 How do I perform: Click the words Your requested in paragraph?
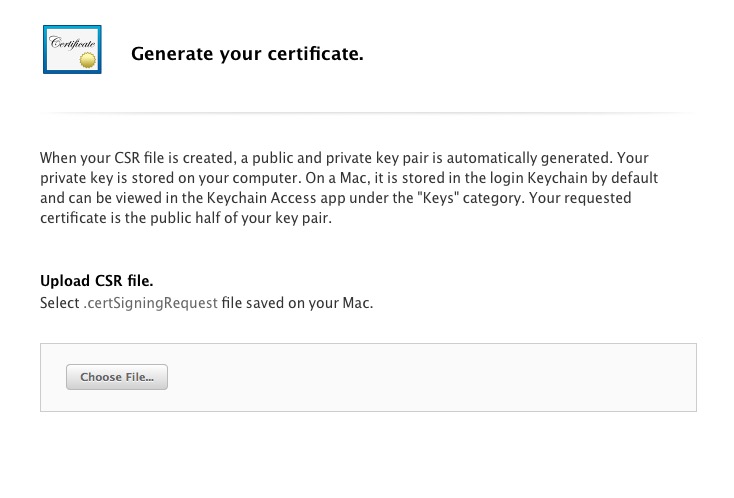point(580,198)
